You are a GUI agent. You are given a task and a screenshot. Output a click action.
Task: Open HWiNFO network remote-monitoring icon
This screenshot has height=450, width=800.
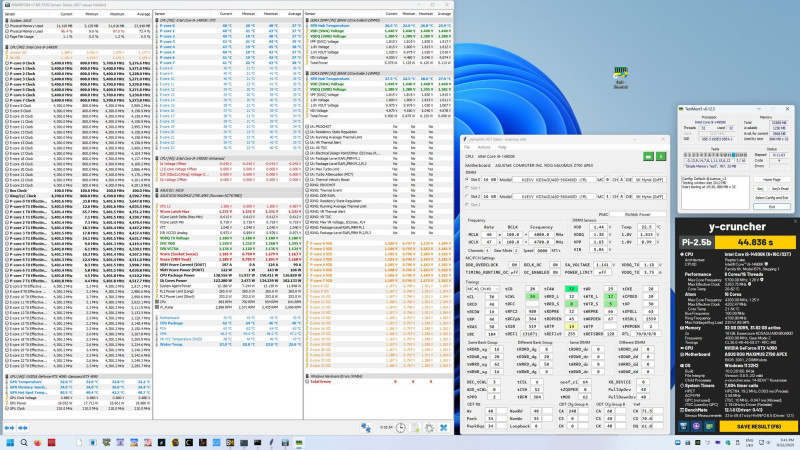366,428
